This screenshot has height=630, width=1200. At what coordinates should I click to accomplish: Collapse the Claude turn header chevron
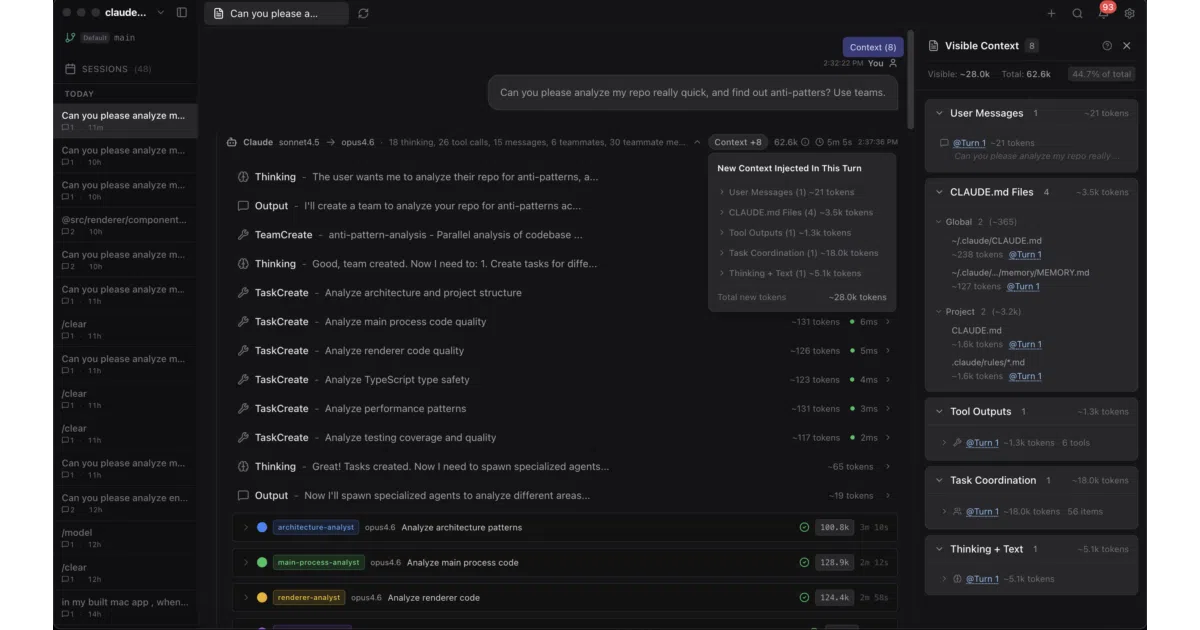697,142
